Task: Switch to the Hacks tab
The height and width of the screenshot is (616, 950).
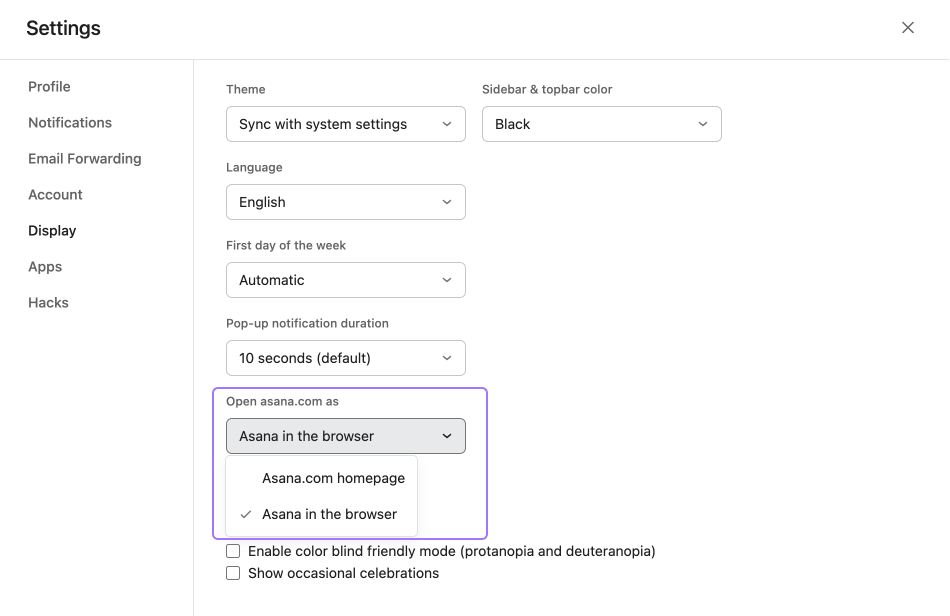Action: 48,303
